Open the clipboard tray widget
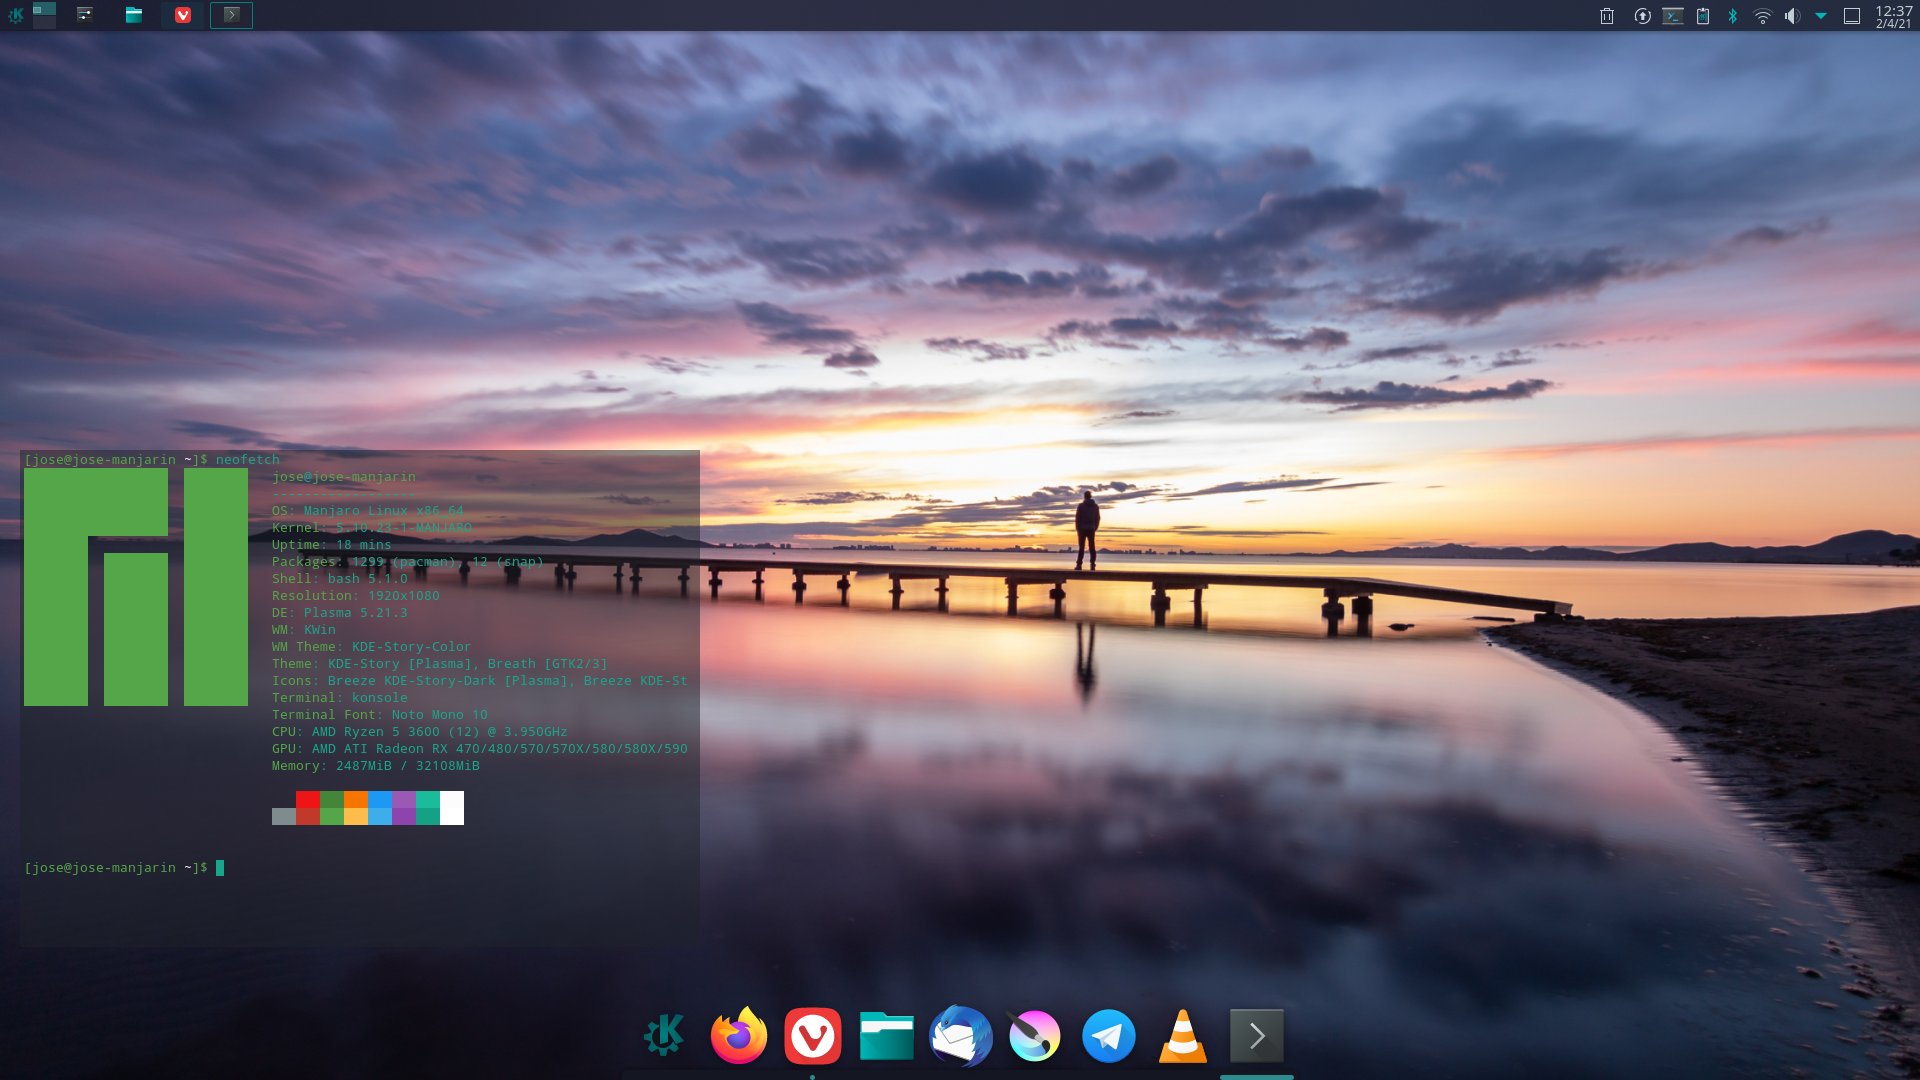The image size is (1920, 1080). tap(1703, 16)
